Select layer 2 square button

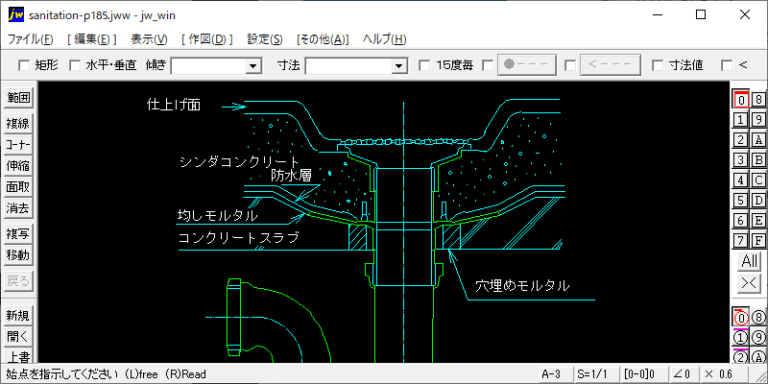[742, 140]
